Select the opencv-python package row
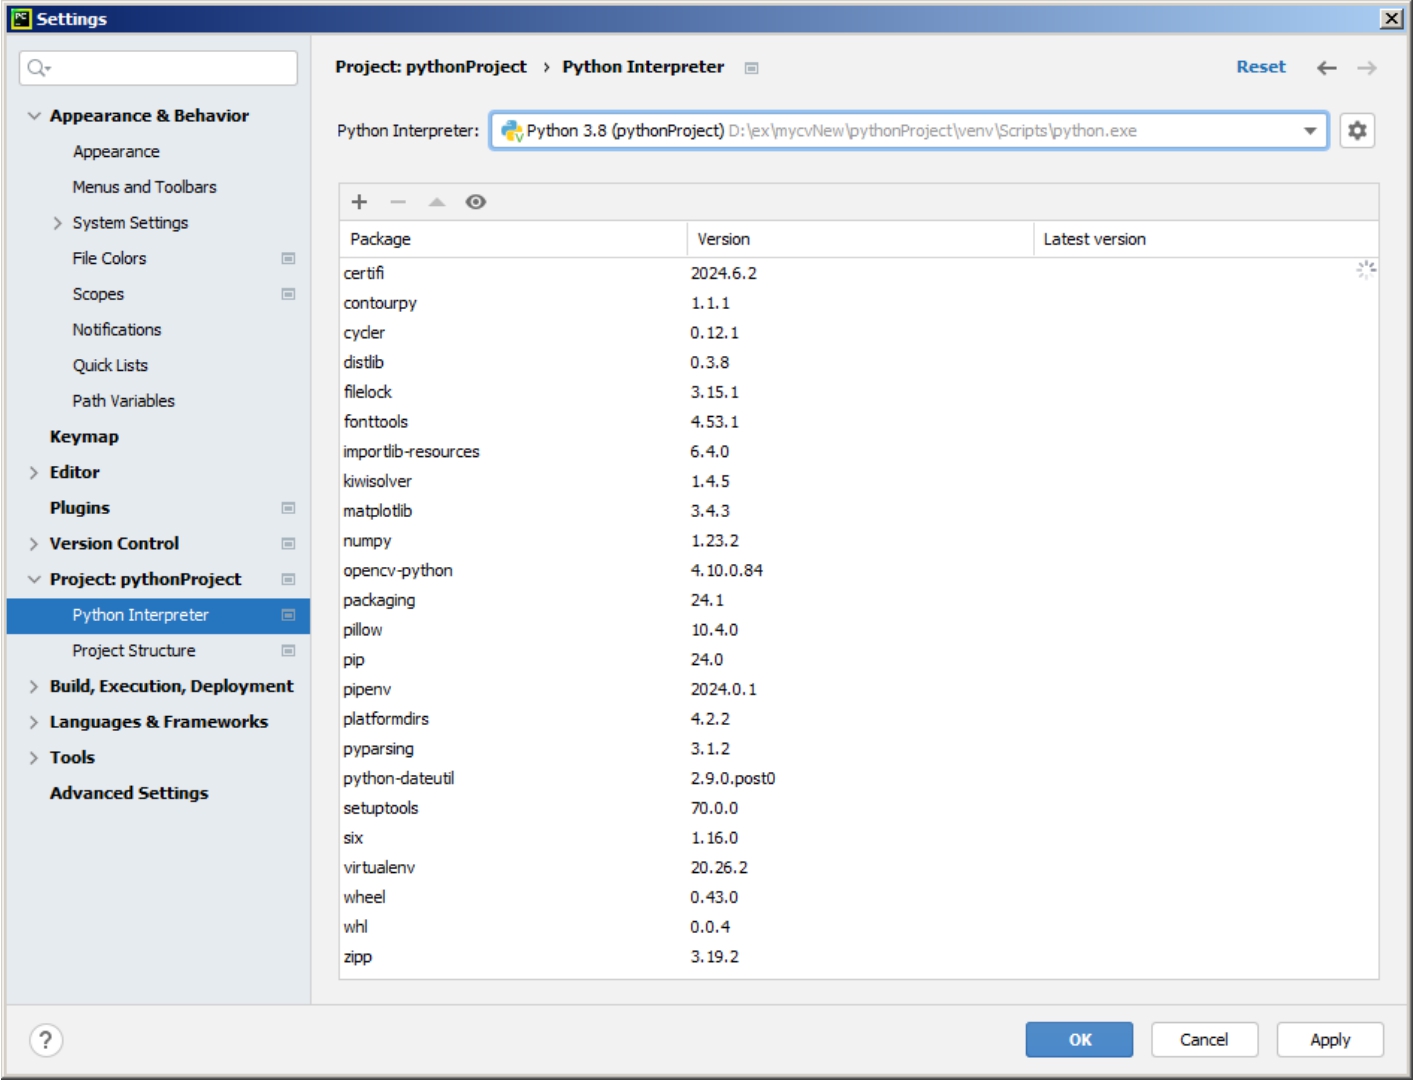The height and width of the screenshot is (1080, 1413). (398, 571)
